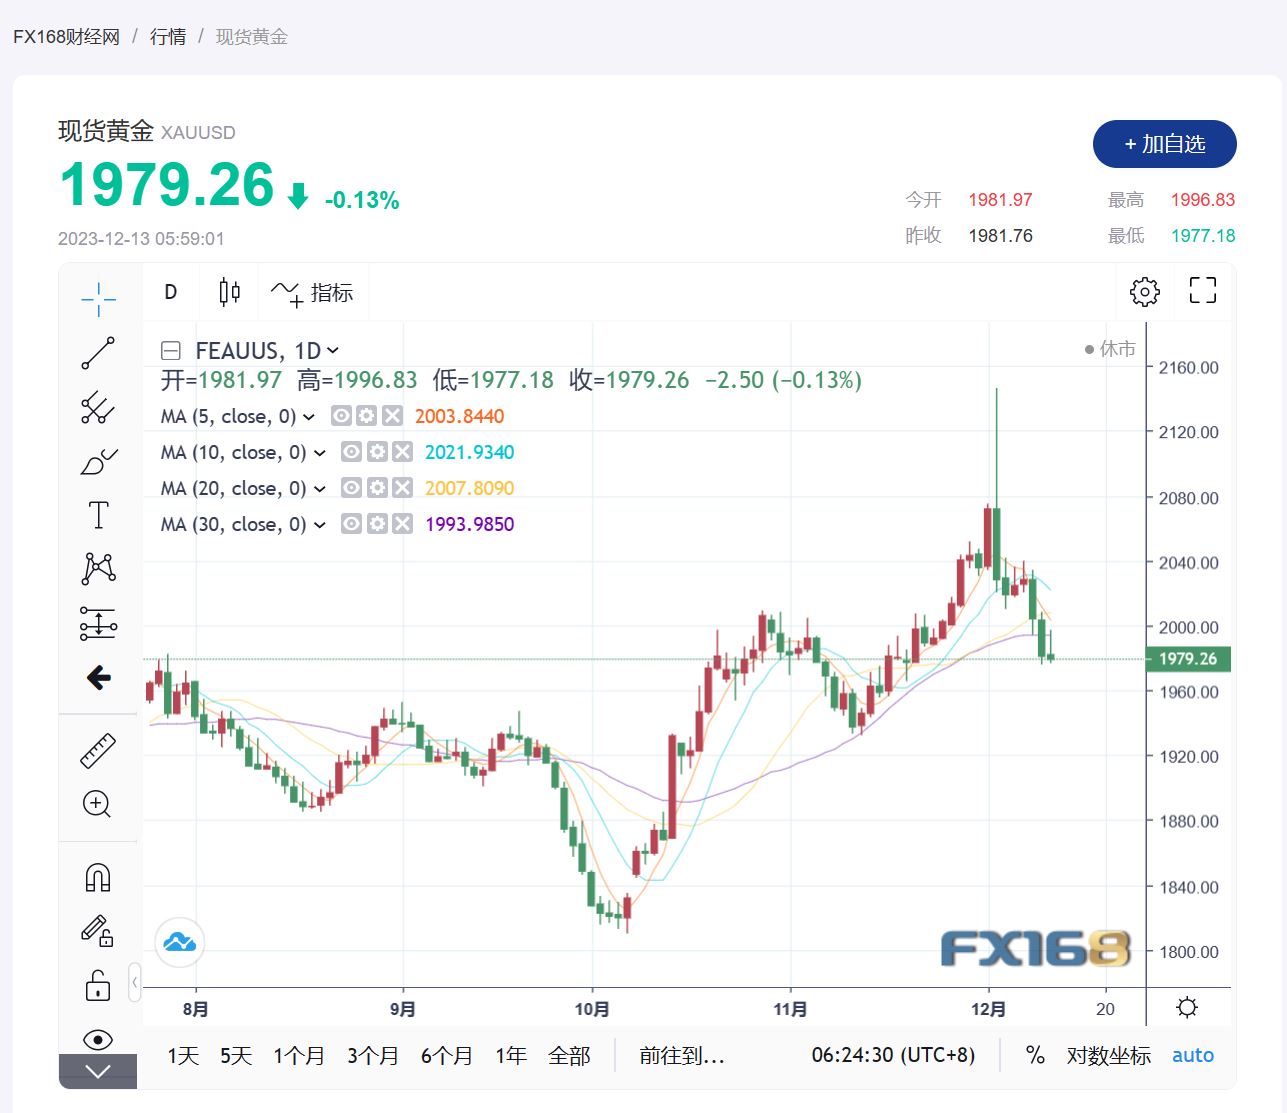Screen dimensions: 1287x1113
Task: Switch to the 3个月 time range
Action: 372,1056
